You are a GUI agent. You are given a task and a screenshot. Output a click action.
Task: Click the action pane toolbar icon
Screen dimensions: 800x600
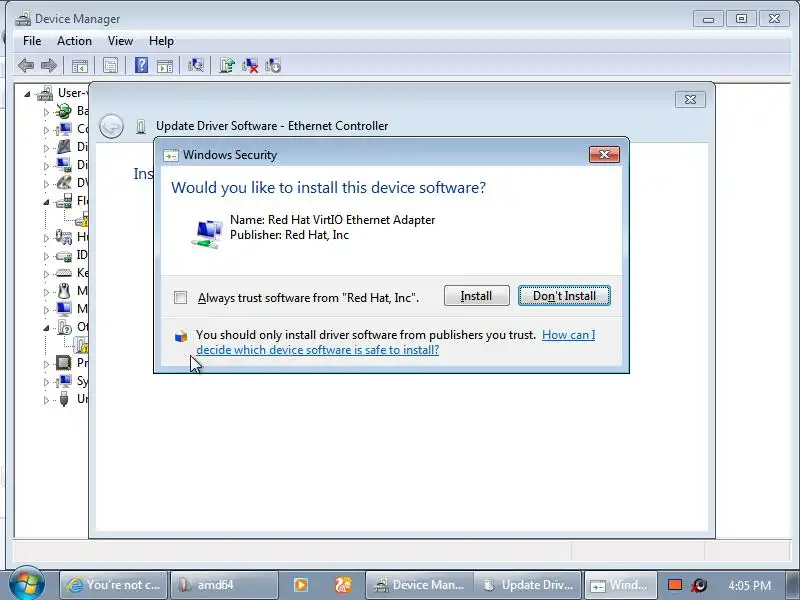(x=165, y=66)
